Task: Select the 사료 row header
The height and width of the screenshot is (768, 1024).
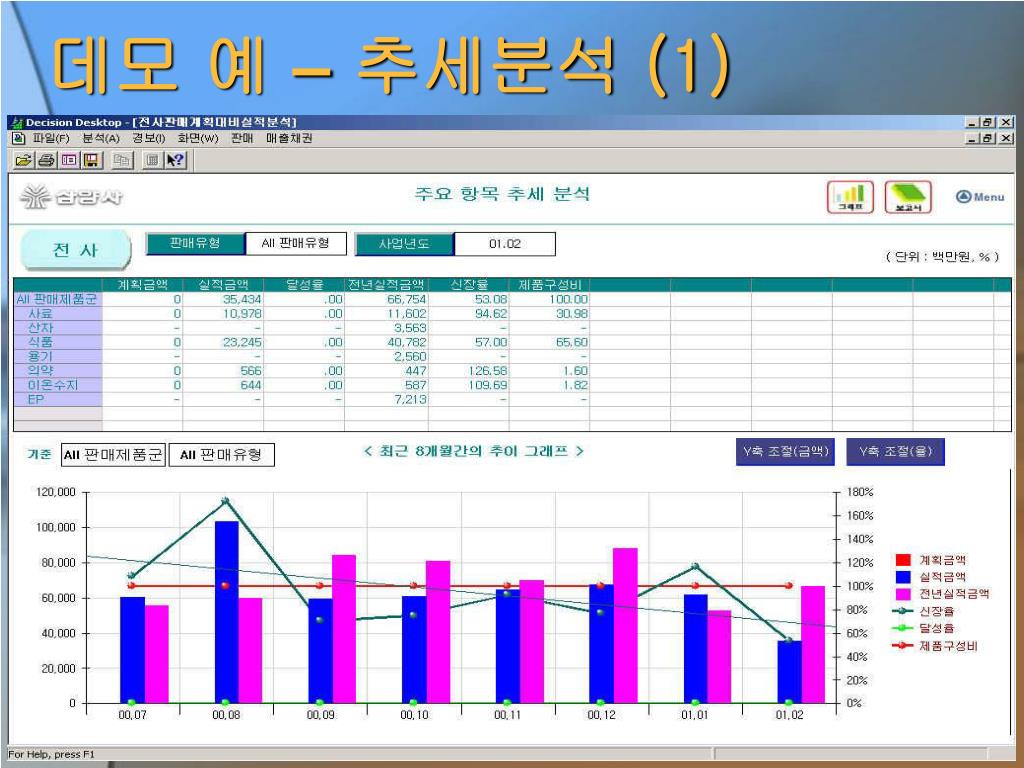Action: pos(58,313)
